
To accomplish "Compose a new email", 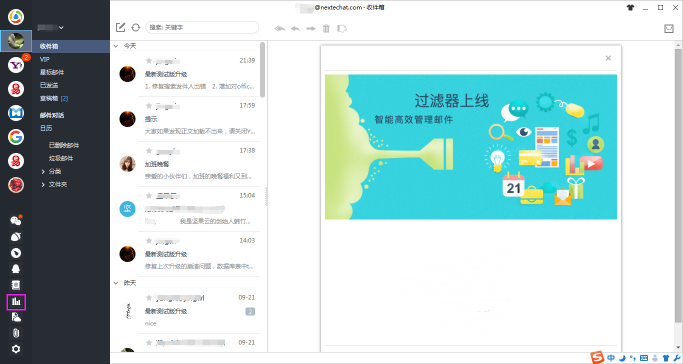I will coord(120,27).
